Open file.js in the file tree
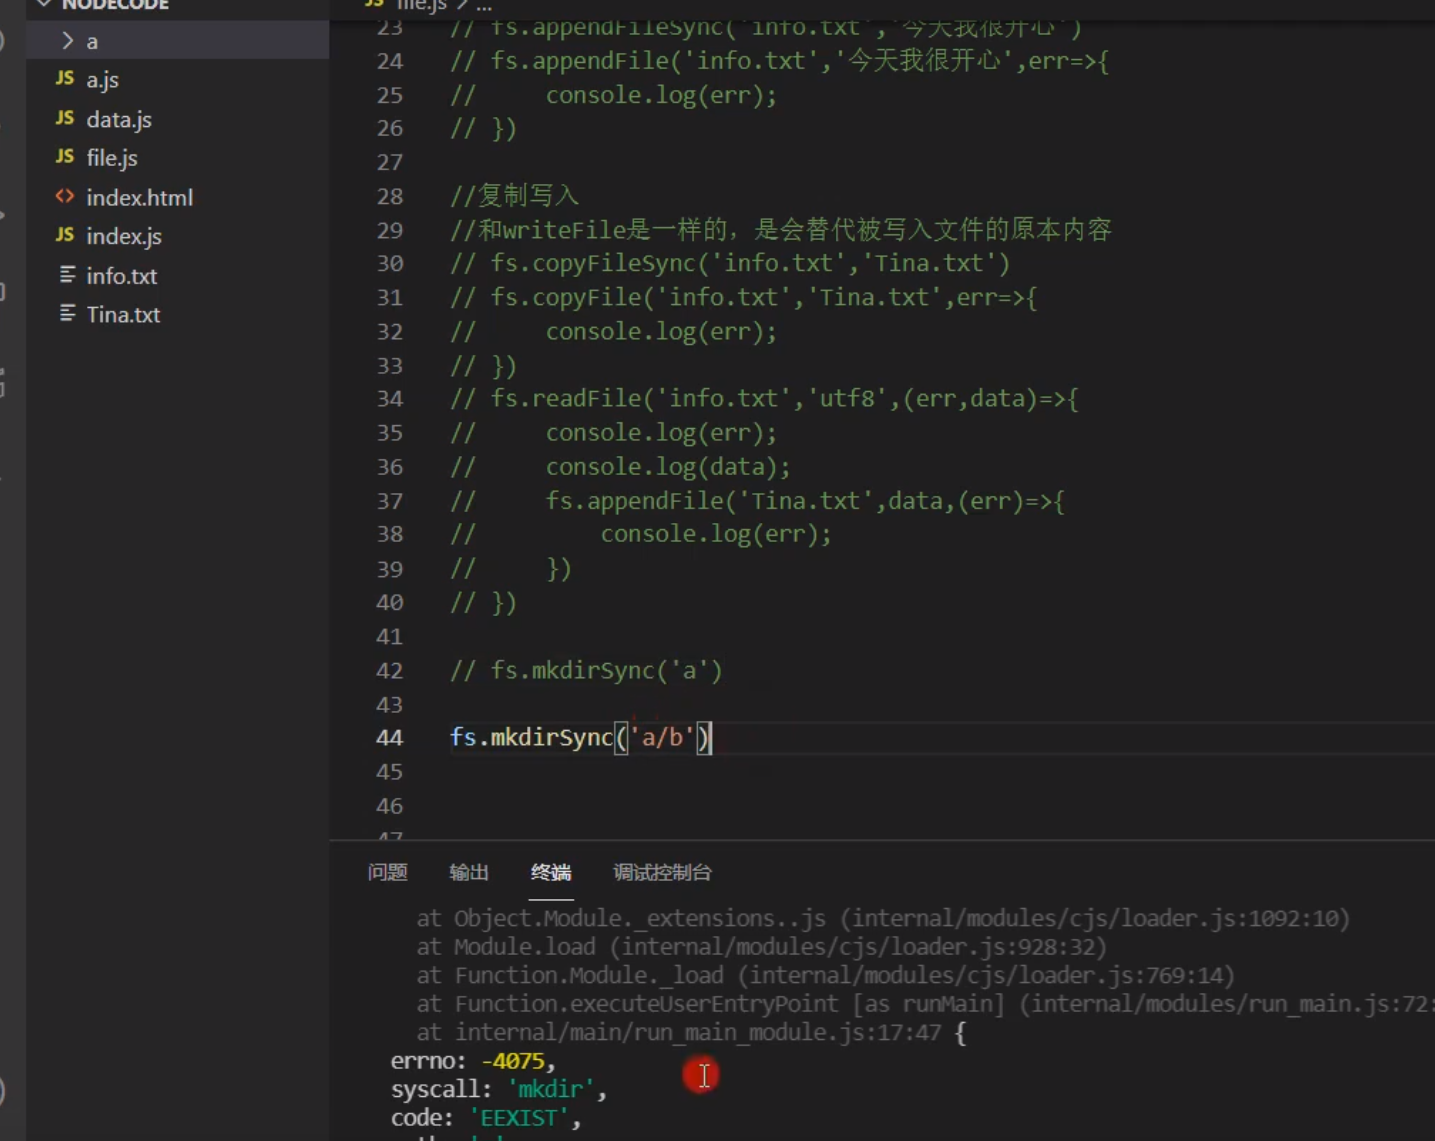Screen dimensions: 1435x1141 pyautogui.click(x=112, y=158)
